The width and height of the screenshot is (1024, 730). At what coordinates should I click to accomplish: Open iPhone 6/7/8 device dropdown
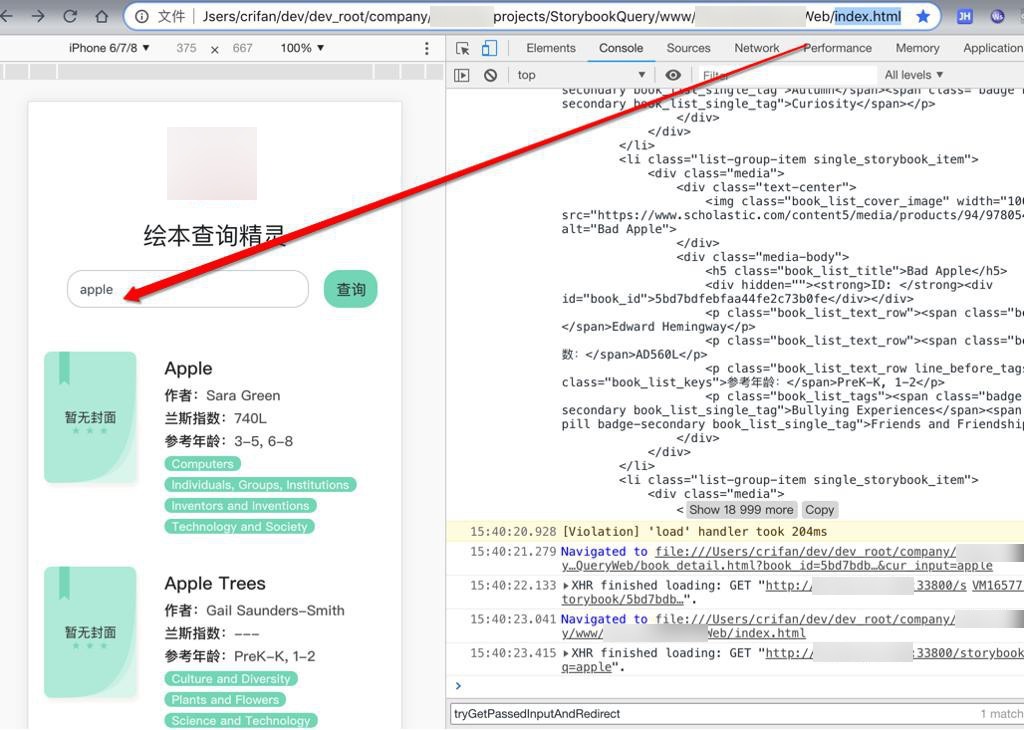point(109,48)
